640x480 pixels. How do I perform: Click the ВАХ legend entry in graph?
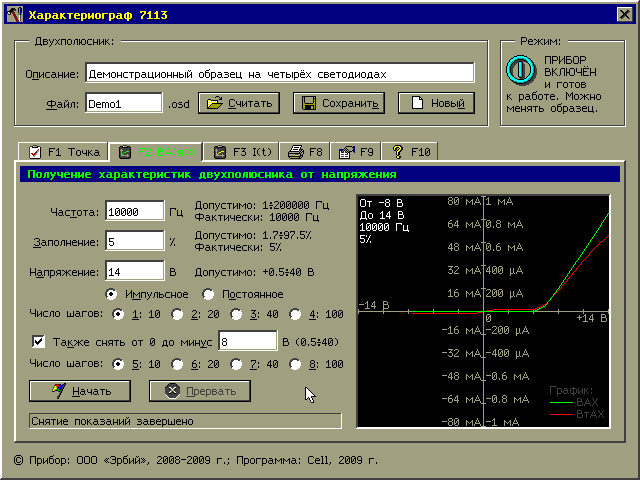pos(574,402)
